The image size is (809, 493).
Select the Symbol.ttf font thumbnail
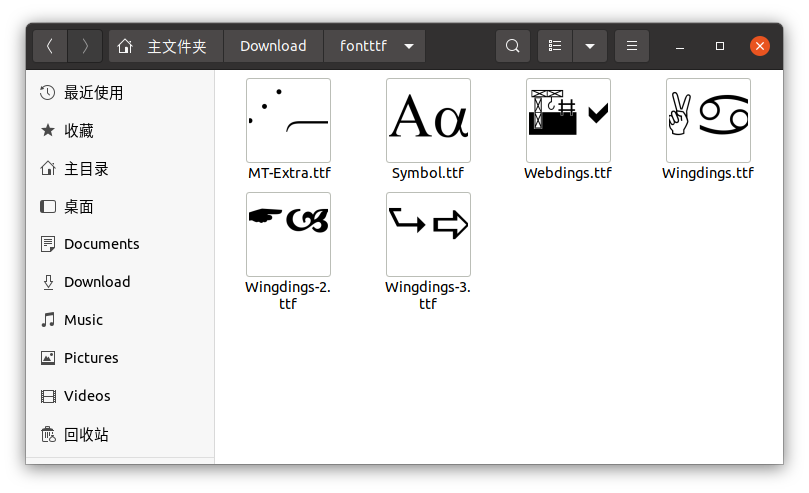[x=428, y=120]
